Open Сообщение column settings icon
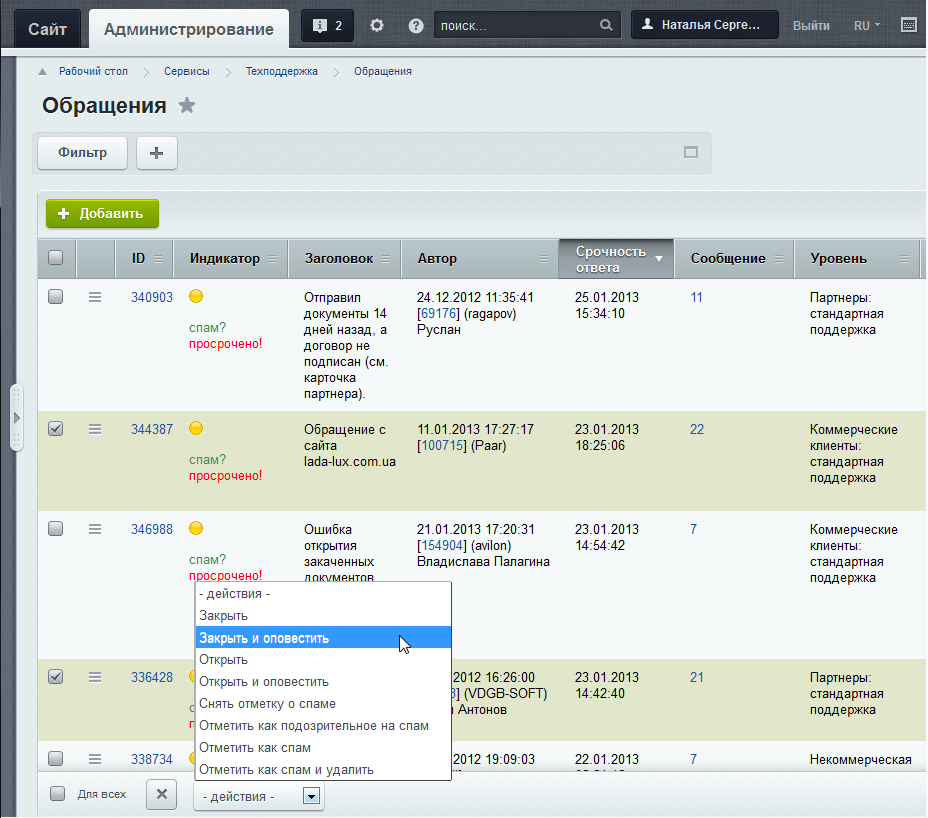 click(779, 259)
